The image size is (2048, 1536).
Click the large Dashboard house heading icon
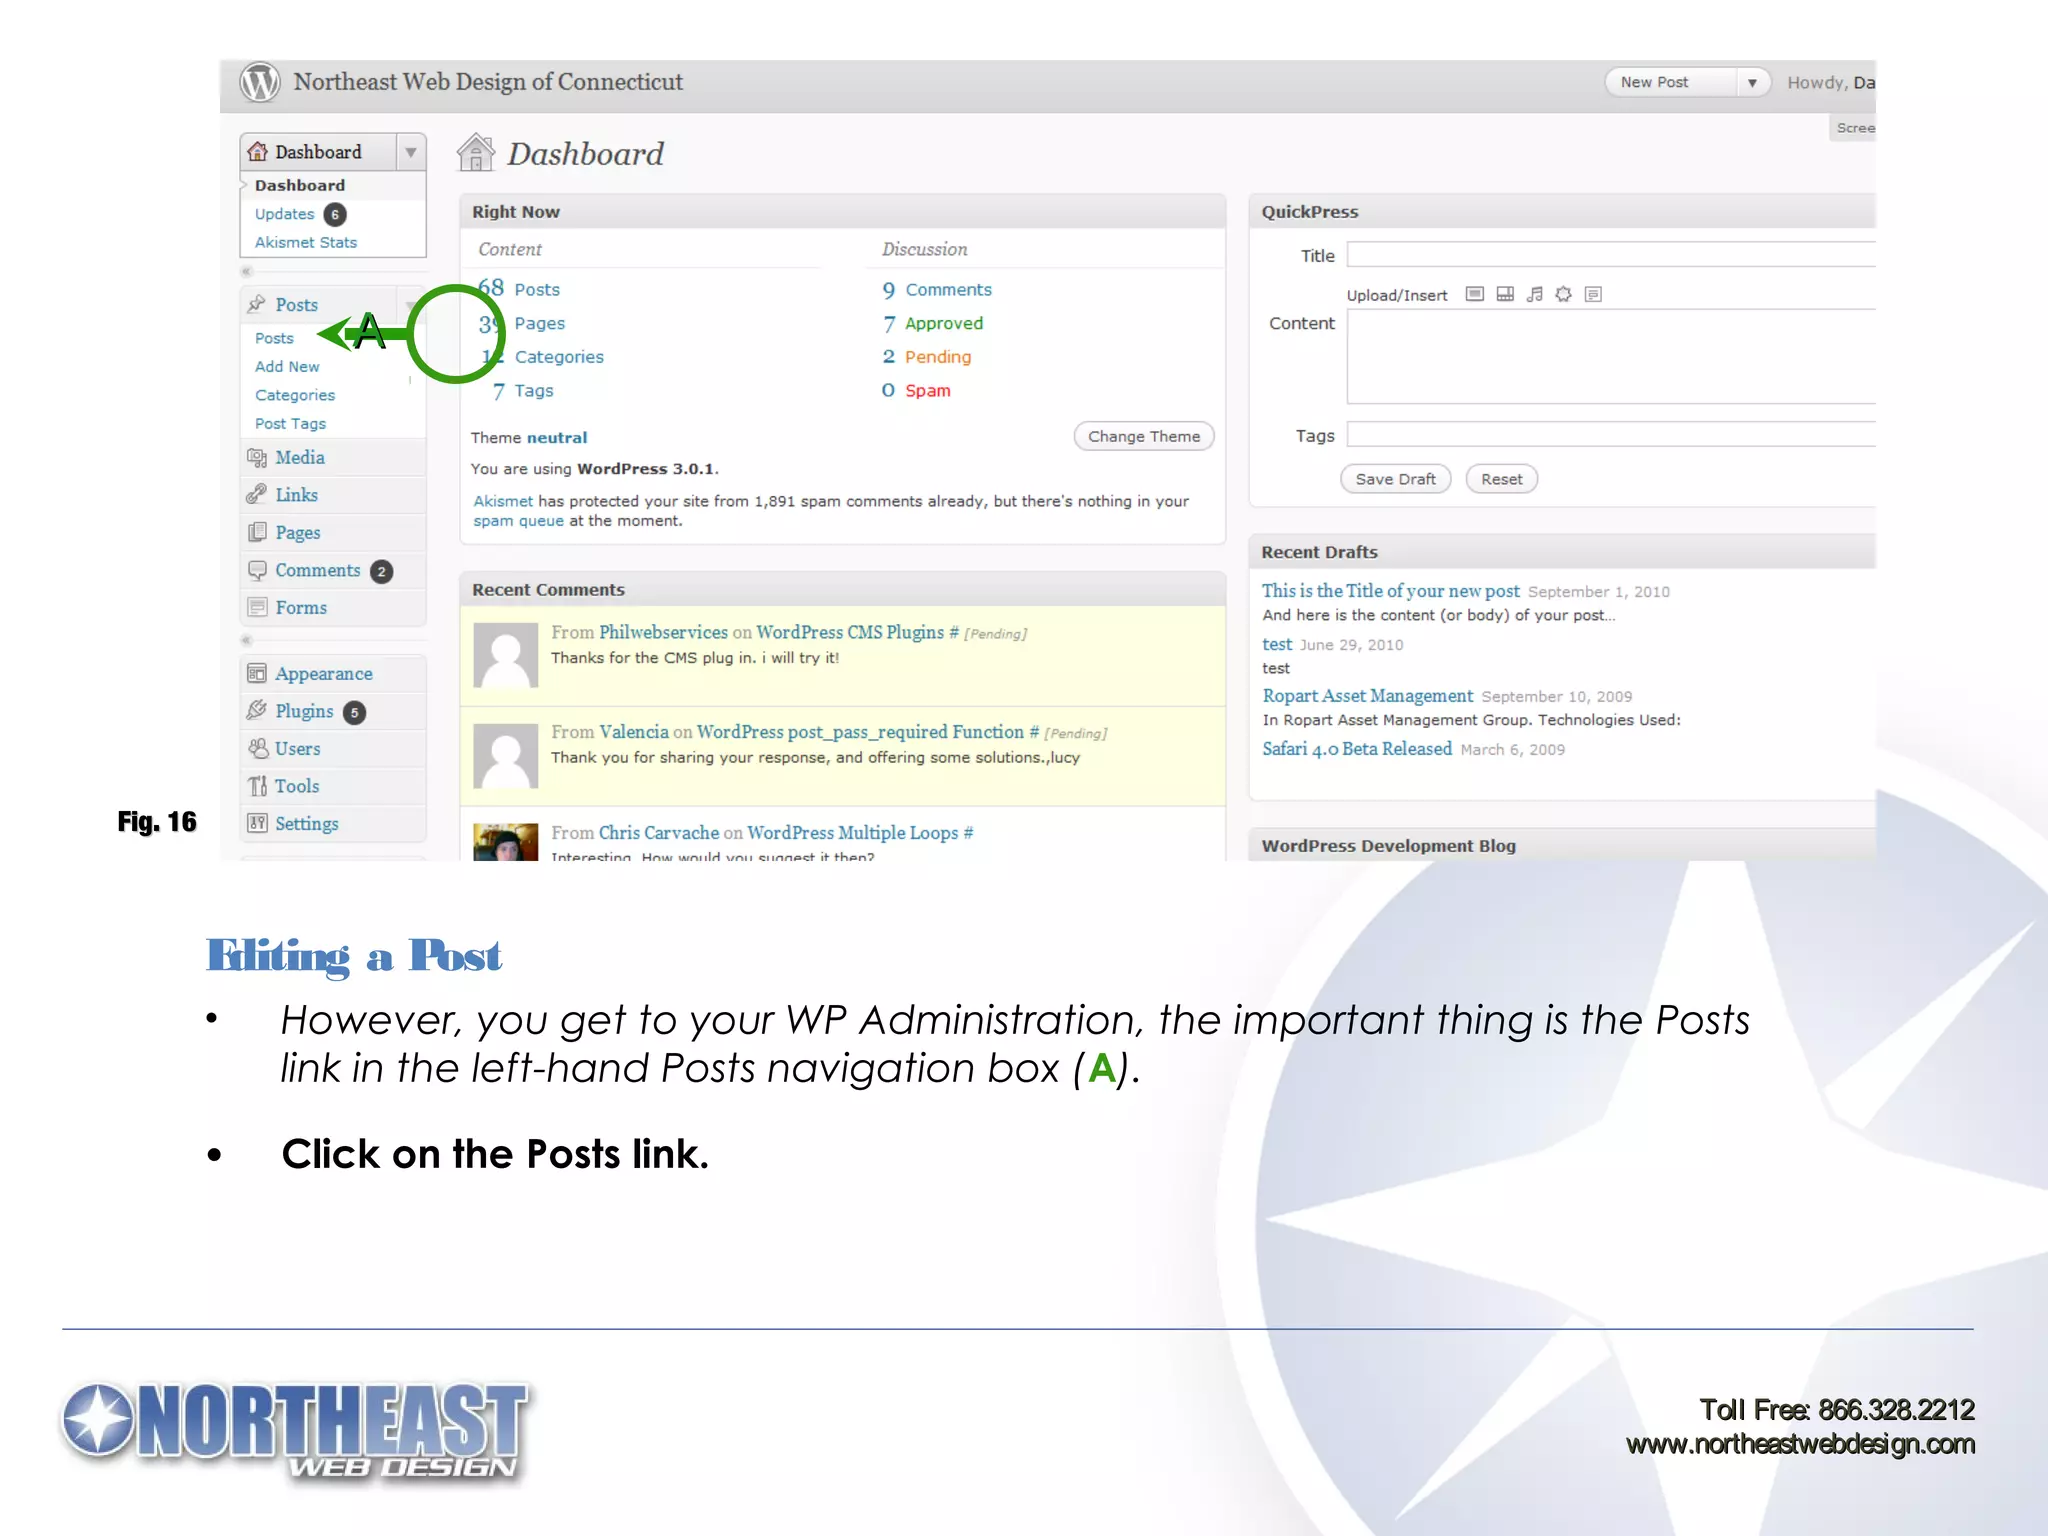pyautogui.click(x=476, y=153)
